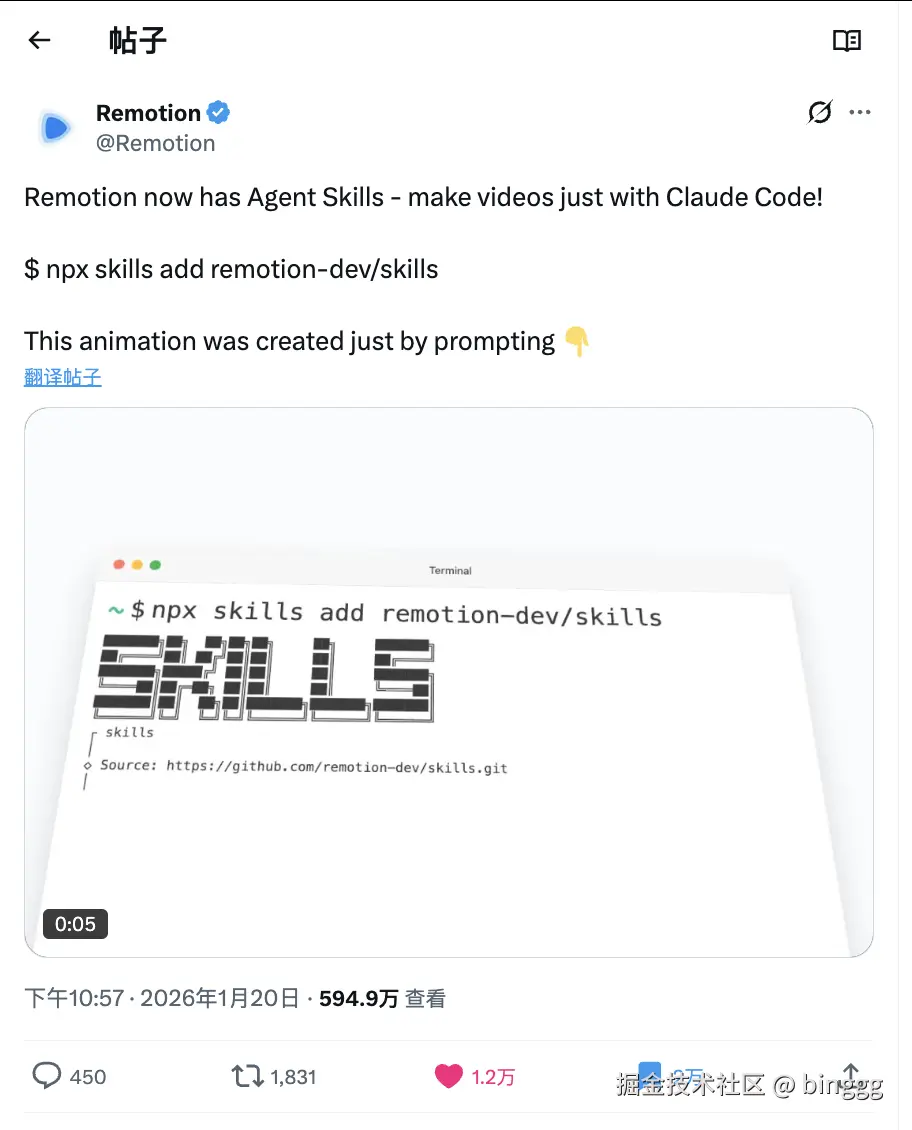Image resolution: width=912 pixels, height=1130 pixels.
Task: Click the 1,831 repost count
Action: (293, 1077)
